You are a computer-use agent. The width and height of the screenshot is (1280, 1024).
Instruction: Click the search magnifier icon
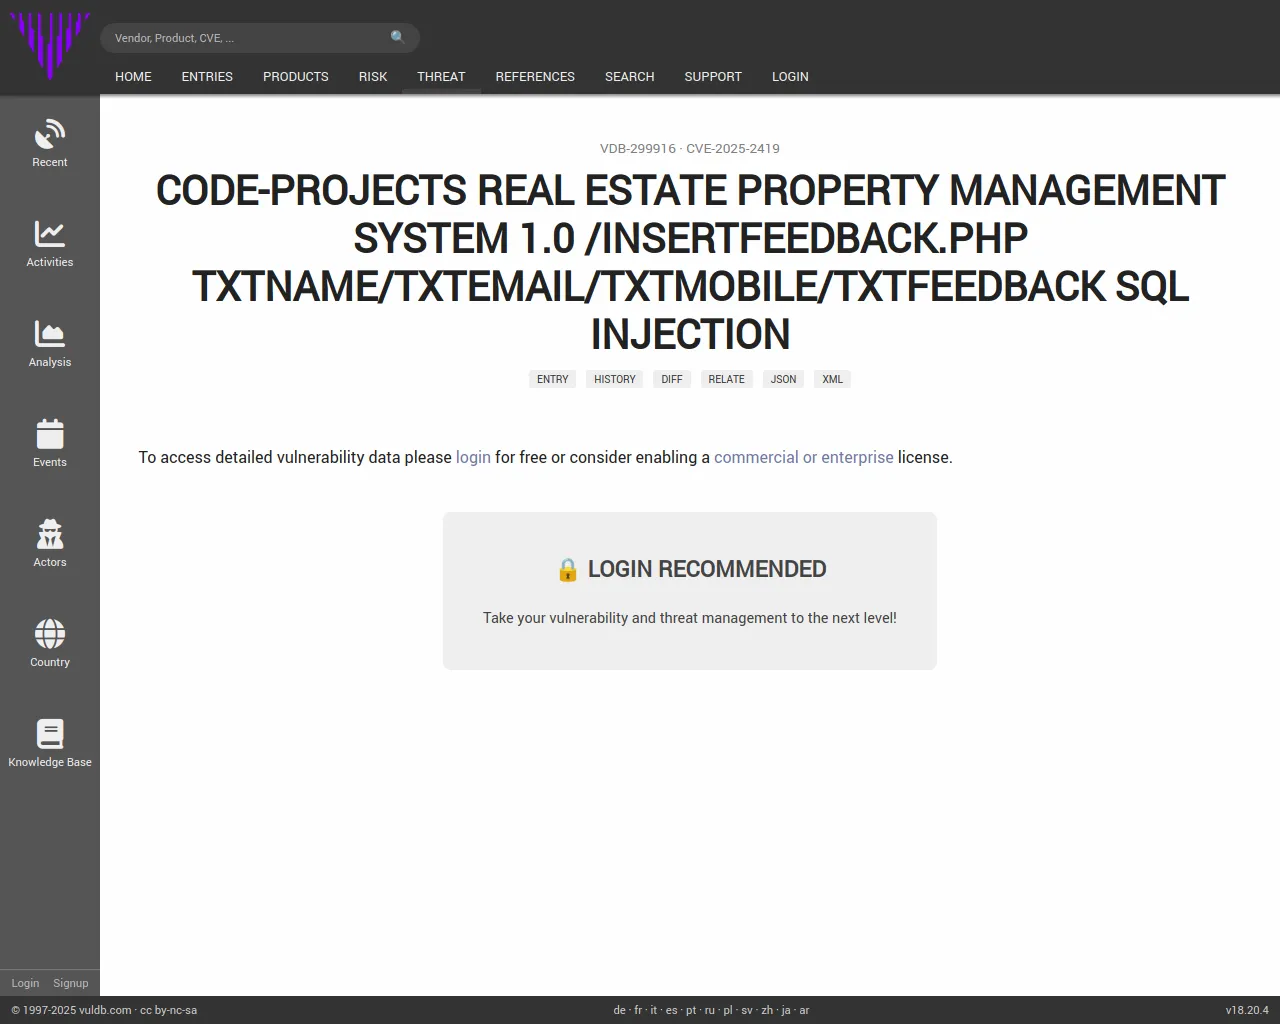click(x=398, y=37)
